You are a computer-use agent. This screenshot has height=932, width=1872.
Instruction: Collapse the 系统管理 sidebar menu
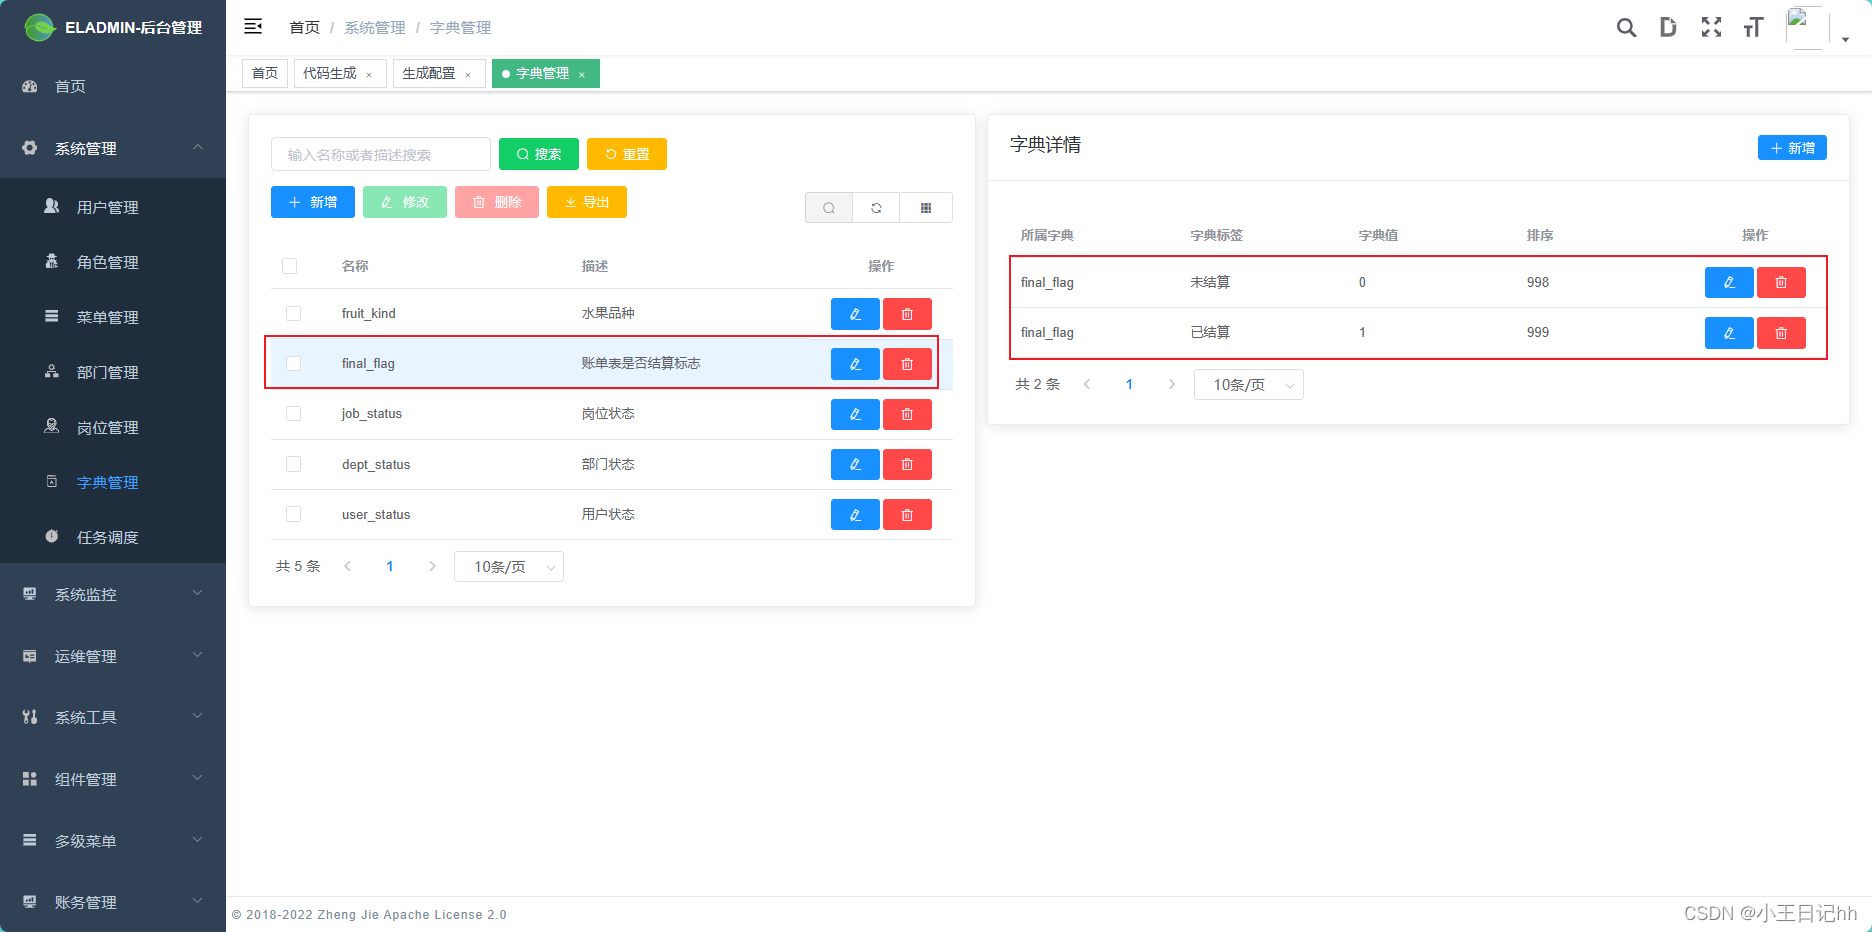tap(113, 148)
